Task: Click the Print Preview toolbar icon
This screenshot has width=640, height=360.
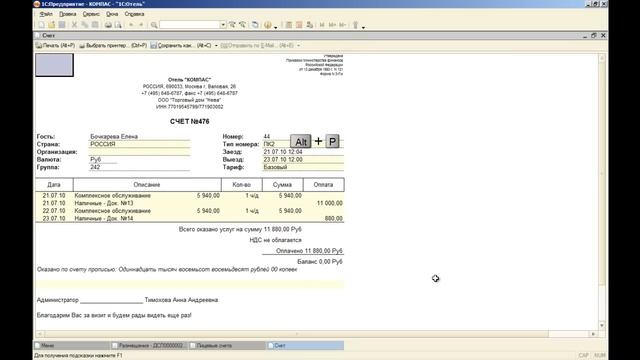Action: click(118, 25)
